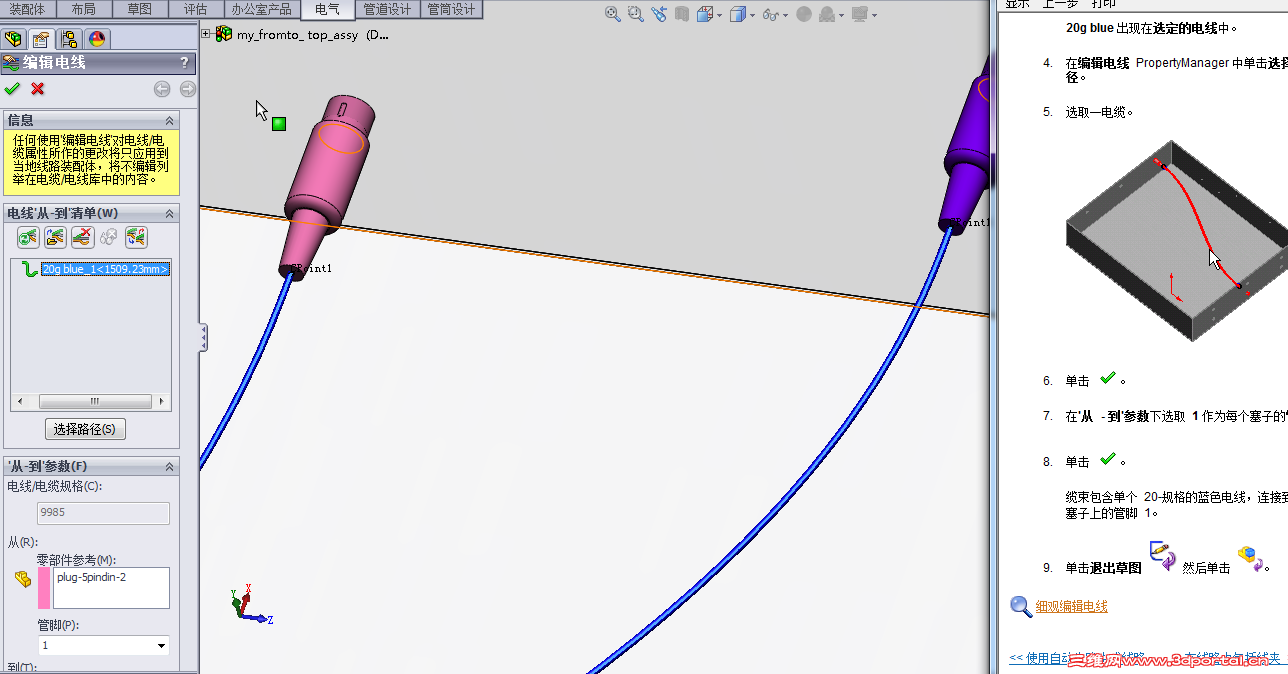Click the XYZ coordinate triad in the viewport
Viewport: 1288px width, 674px height.
(250, 604)
